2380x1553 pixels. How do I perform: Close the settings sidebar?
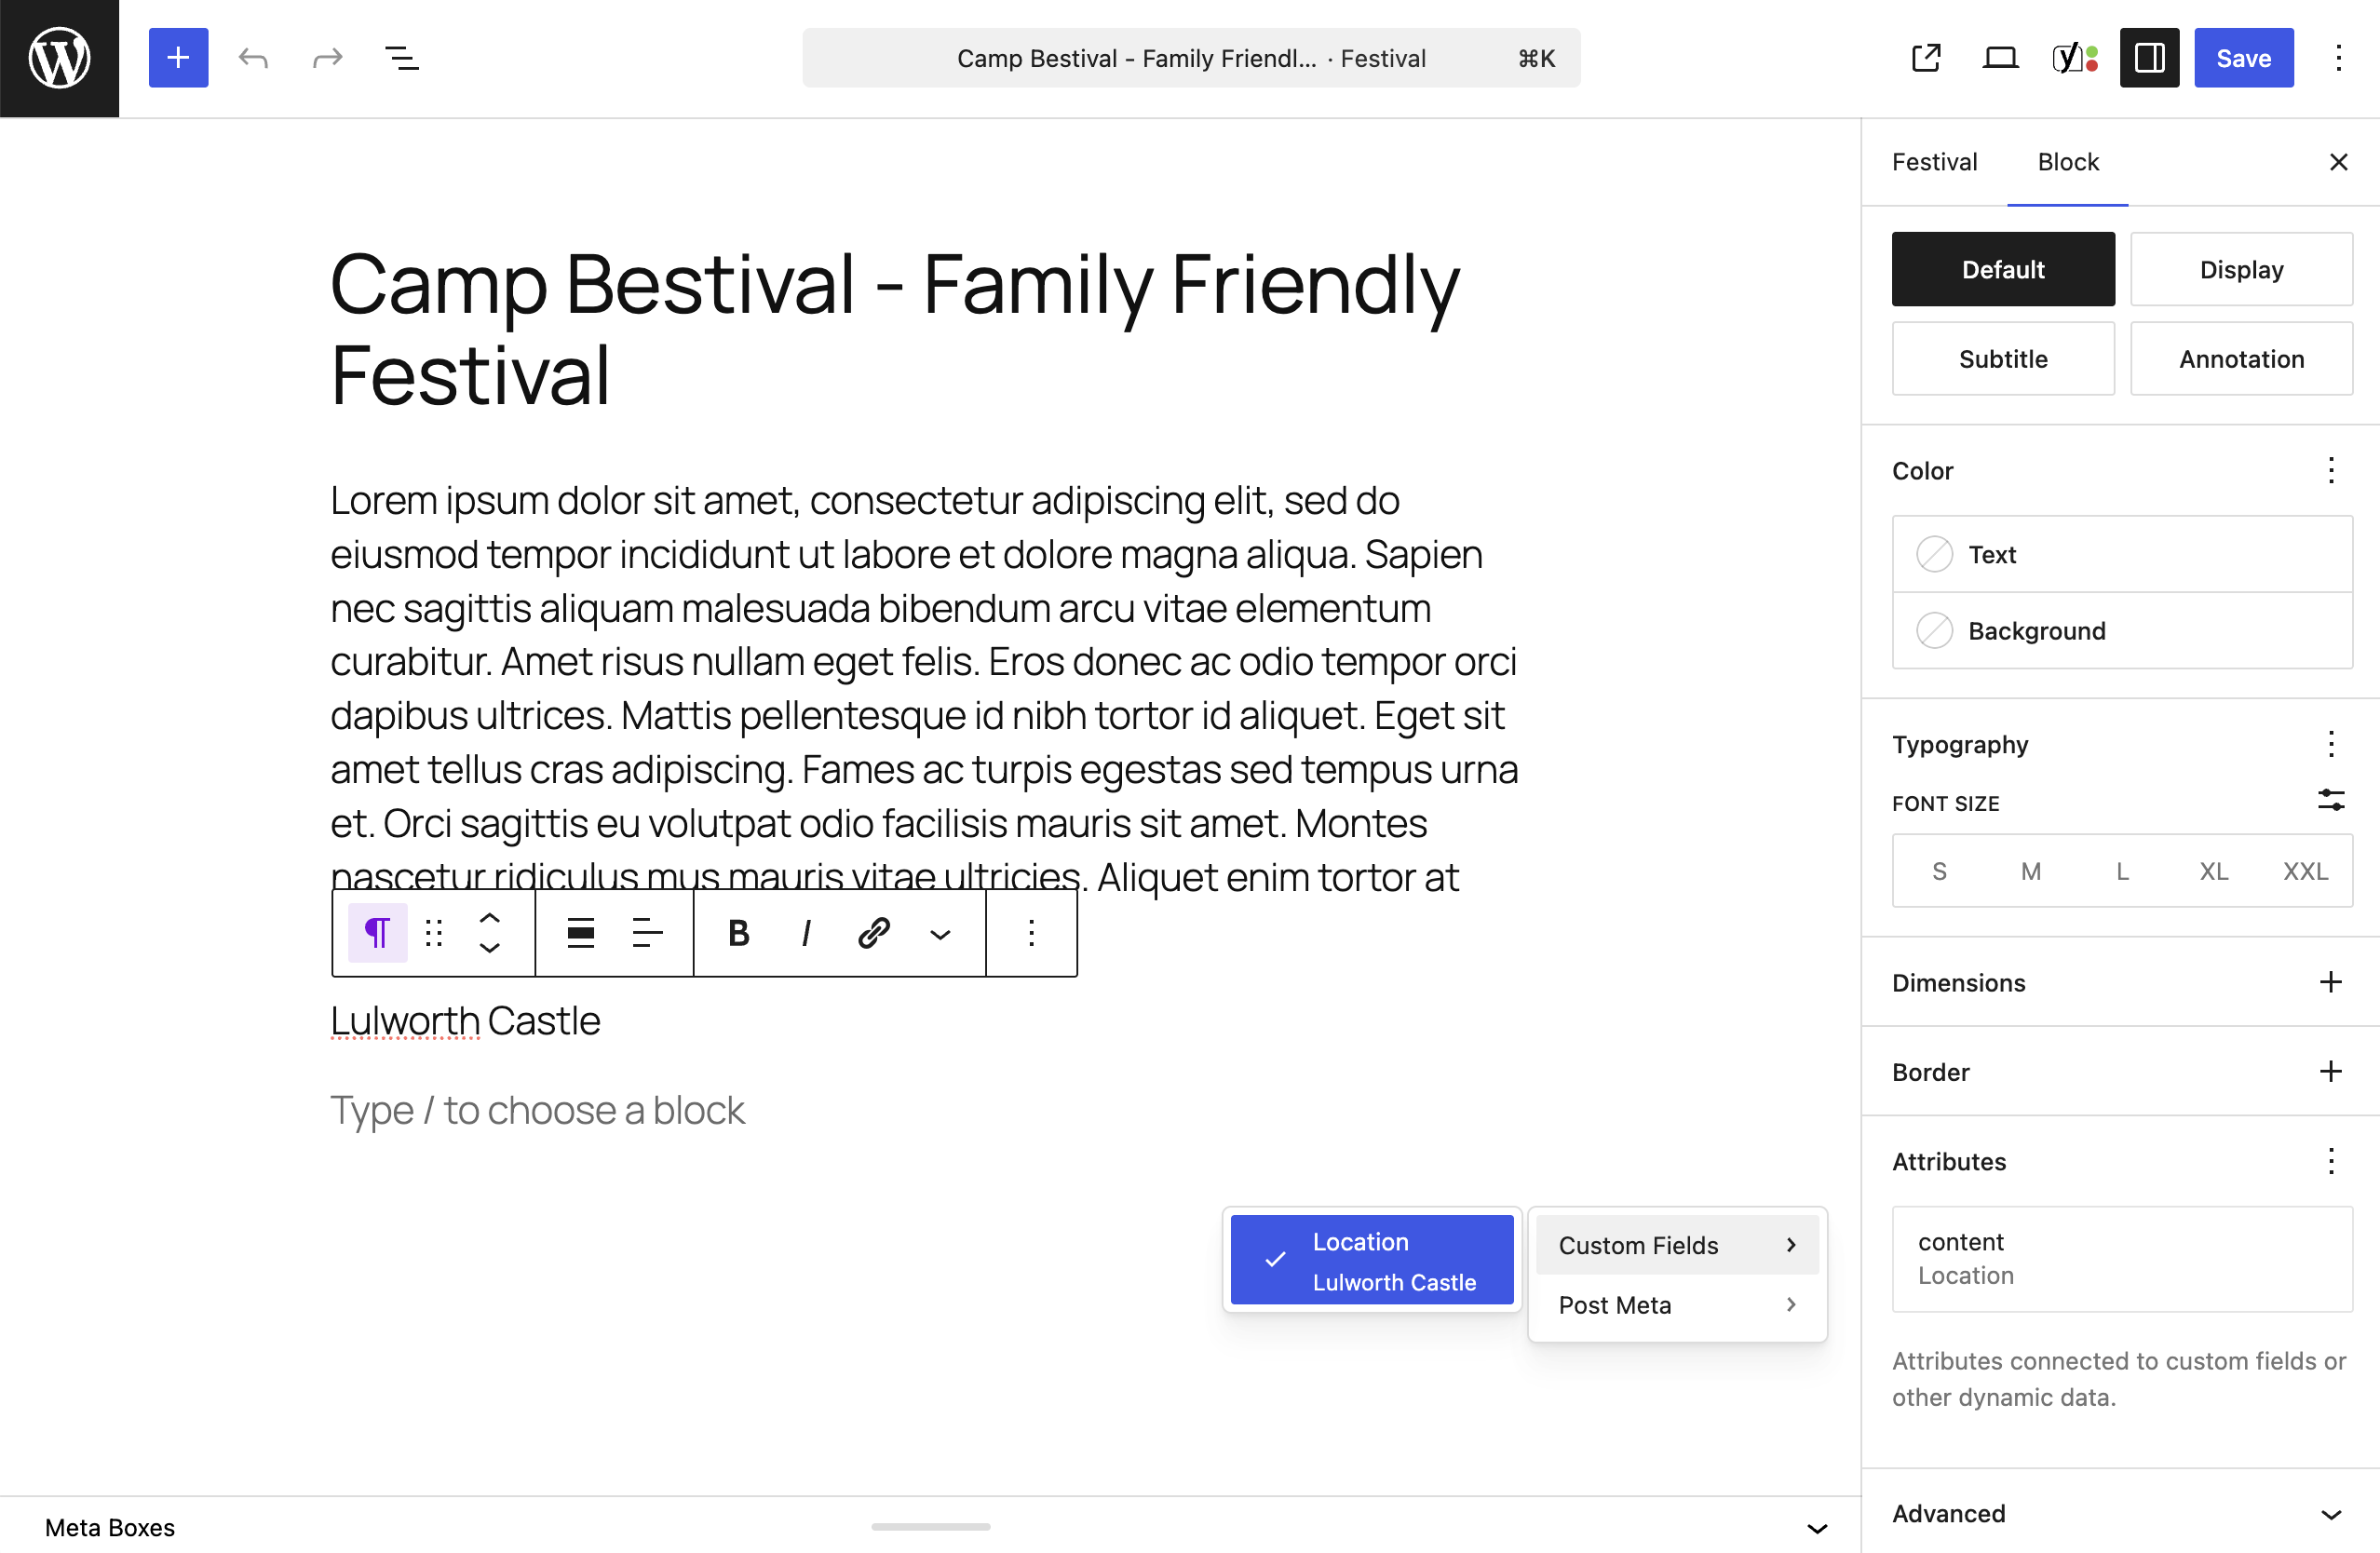tap(2338, 162)
